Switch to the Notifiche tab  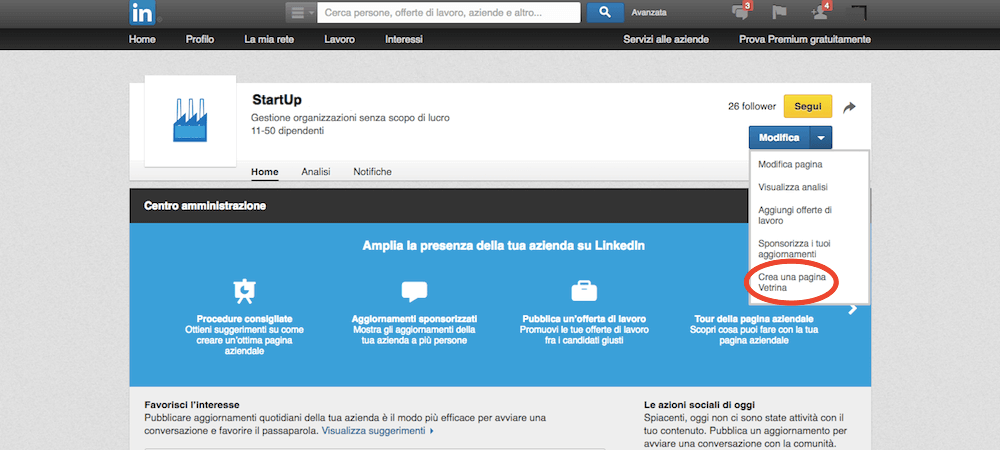372,171
